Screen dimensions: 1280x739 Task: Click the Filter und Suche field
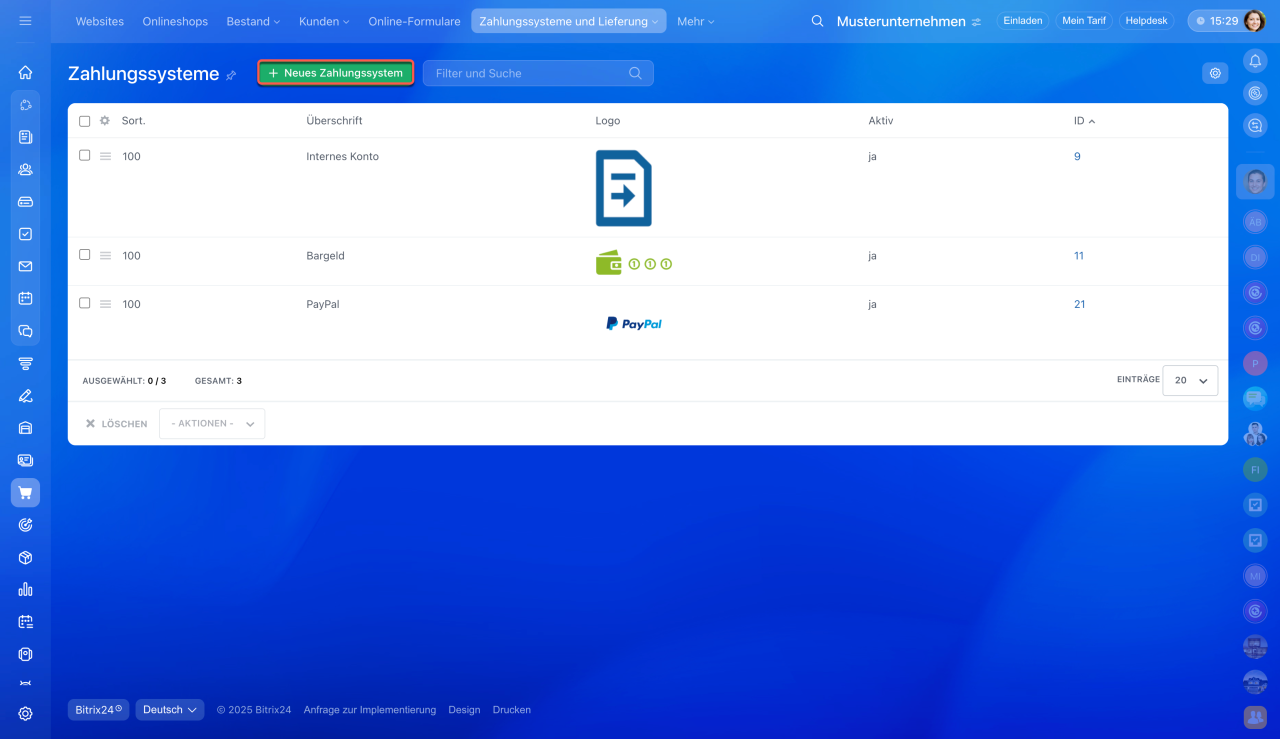click(x=528, y=73)
